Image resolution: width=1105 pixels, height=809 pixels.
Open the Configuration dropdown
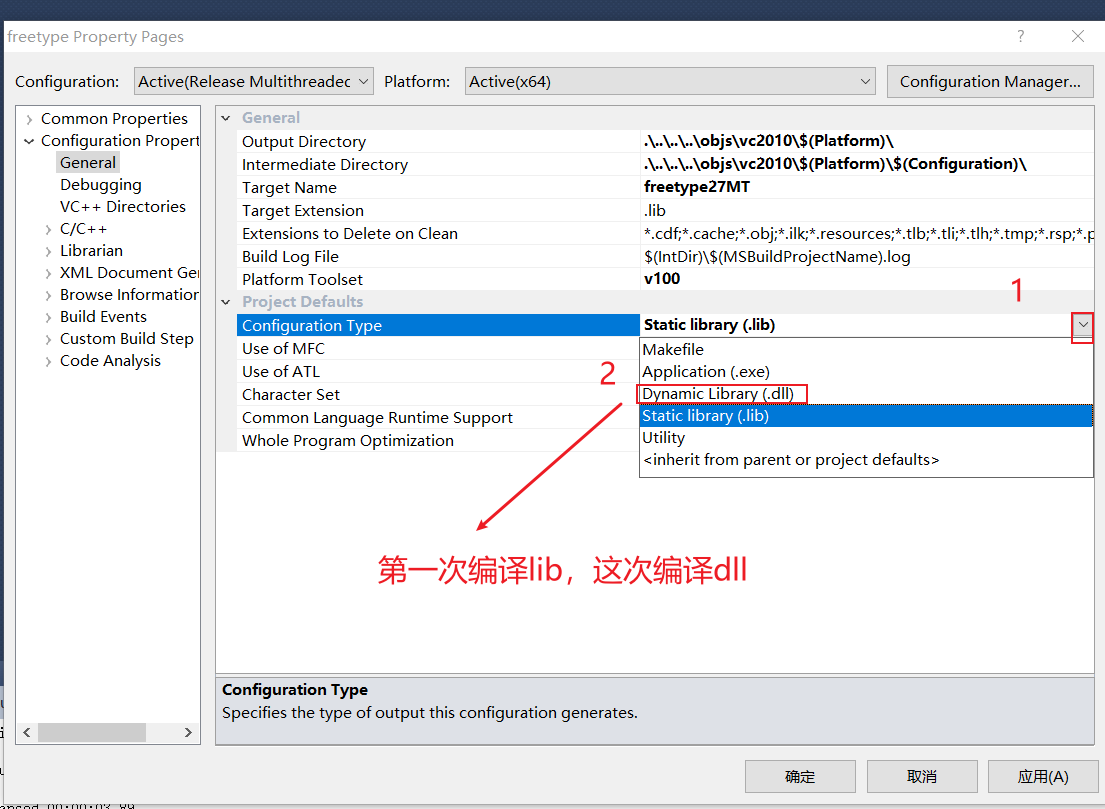coord(254,82)
